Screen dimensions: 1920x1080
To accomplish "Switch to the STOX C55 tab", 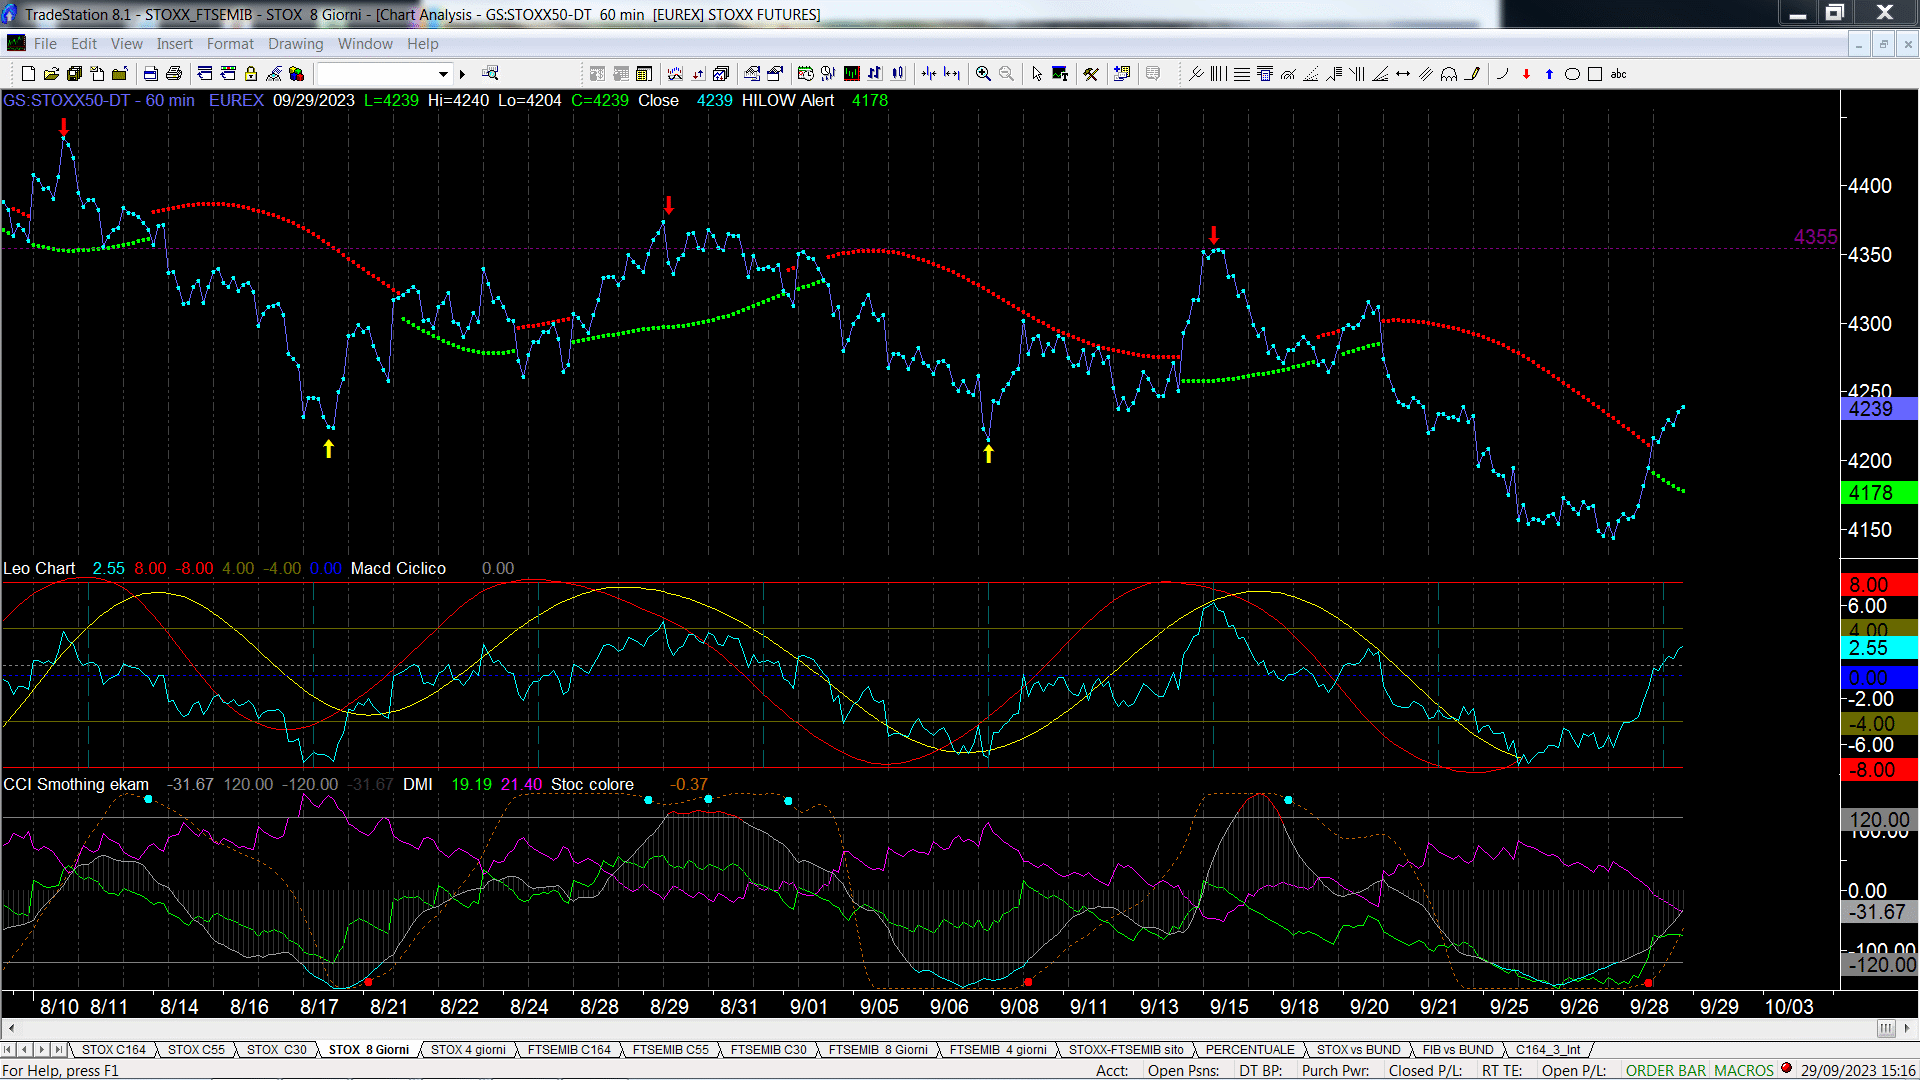I will click(x=196, y=1050).
